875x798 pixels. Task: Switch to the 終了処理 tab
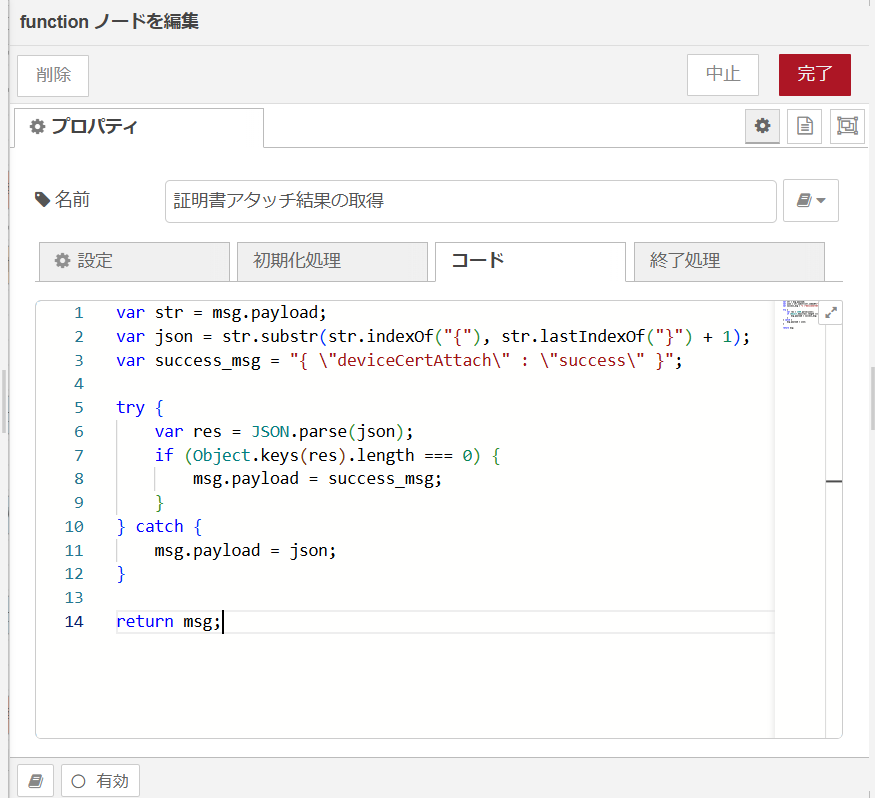tap(729, 261)
